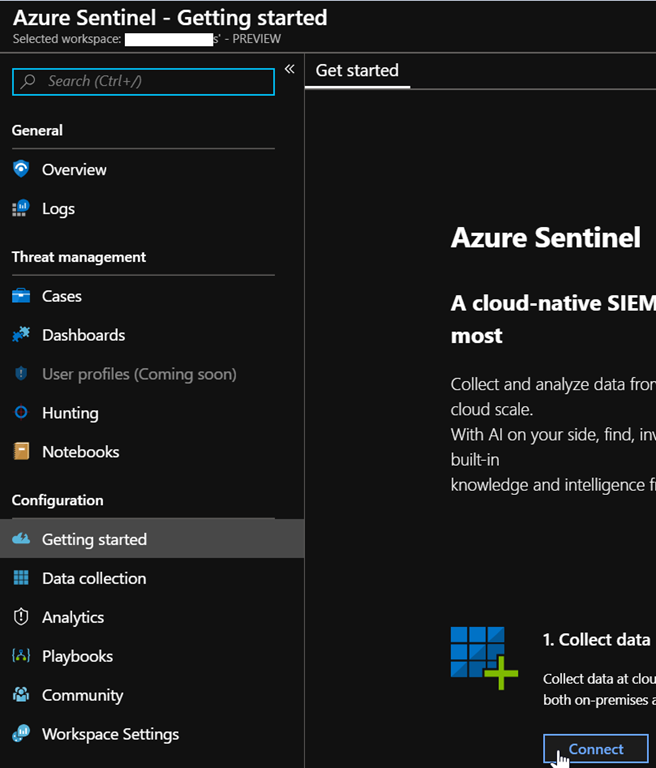Click the Collect data tiles icon

pos(484,657)
